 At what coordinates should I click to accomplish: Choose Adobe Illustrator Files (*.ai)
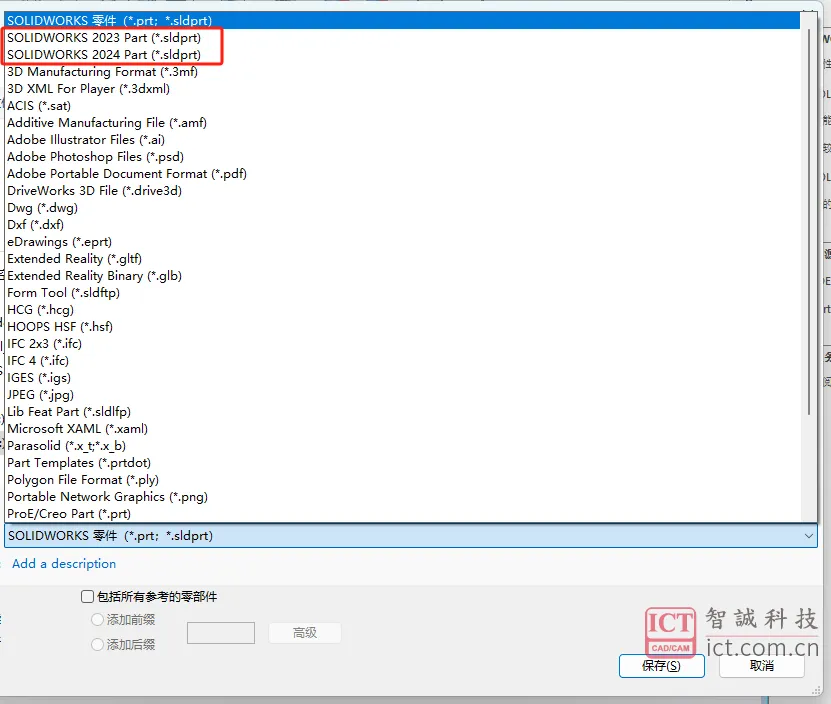402,139
